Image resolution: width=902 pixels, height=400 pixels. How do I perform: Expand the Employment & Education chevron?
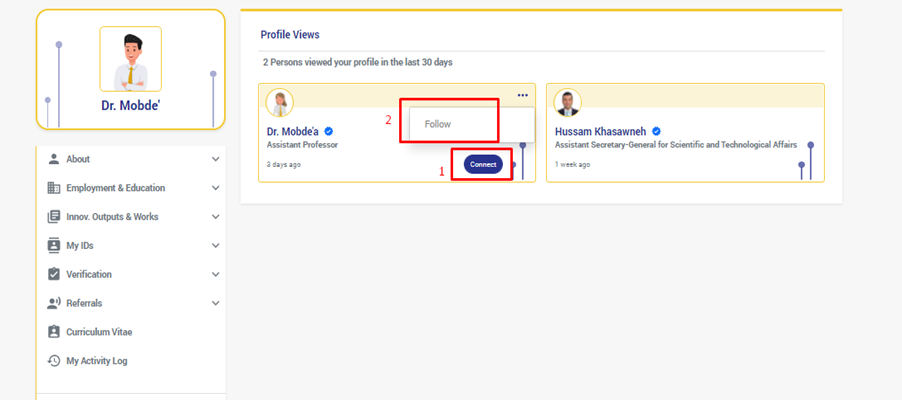tap(216, 188)
